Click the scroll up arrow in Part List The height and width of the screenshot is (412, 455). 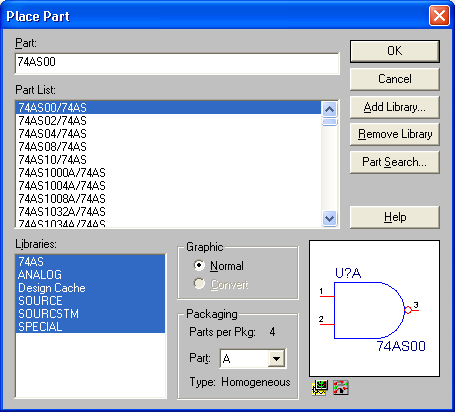(x=330, y=109)
